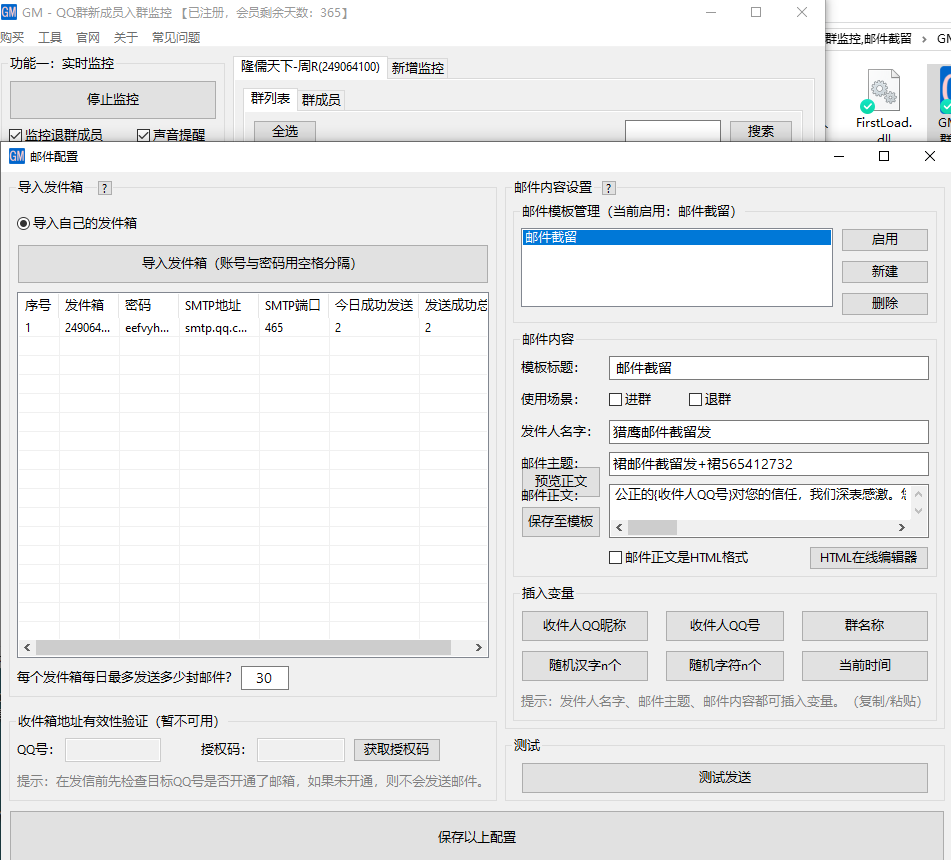The image size is (951, 860).
Task: Click 预览正文 button
Action: 561,482
